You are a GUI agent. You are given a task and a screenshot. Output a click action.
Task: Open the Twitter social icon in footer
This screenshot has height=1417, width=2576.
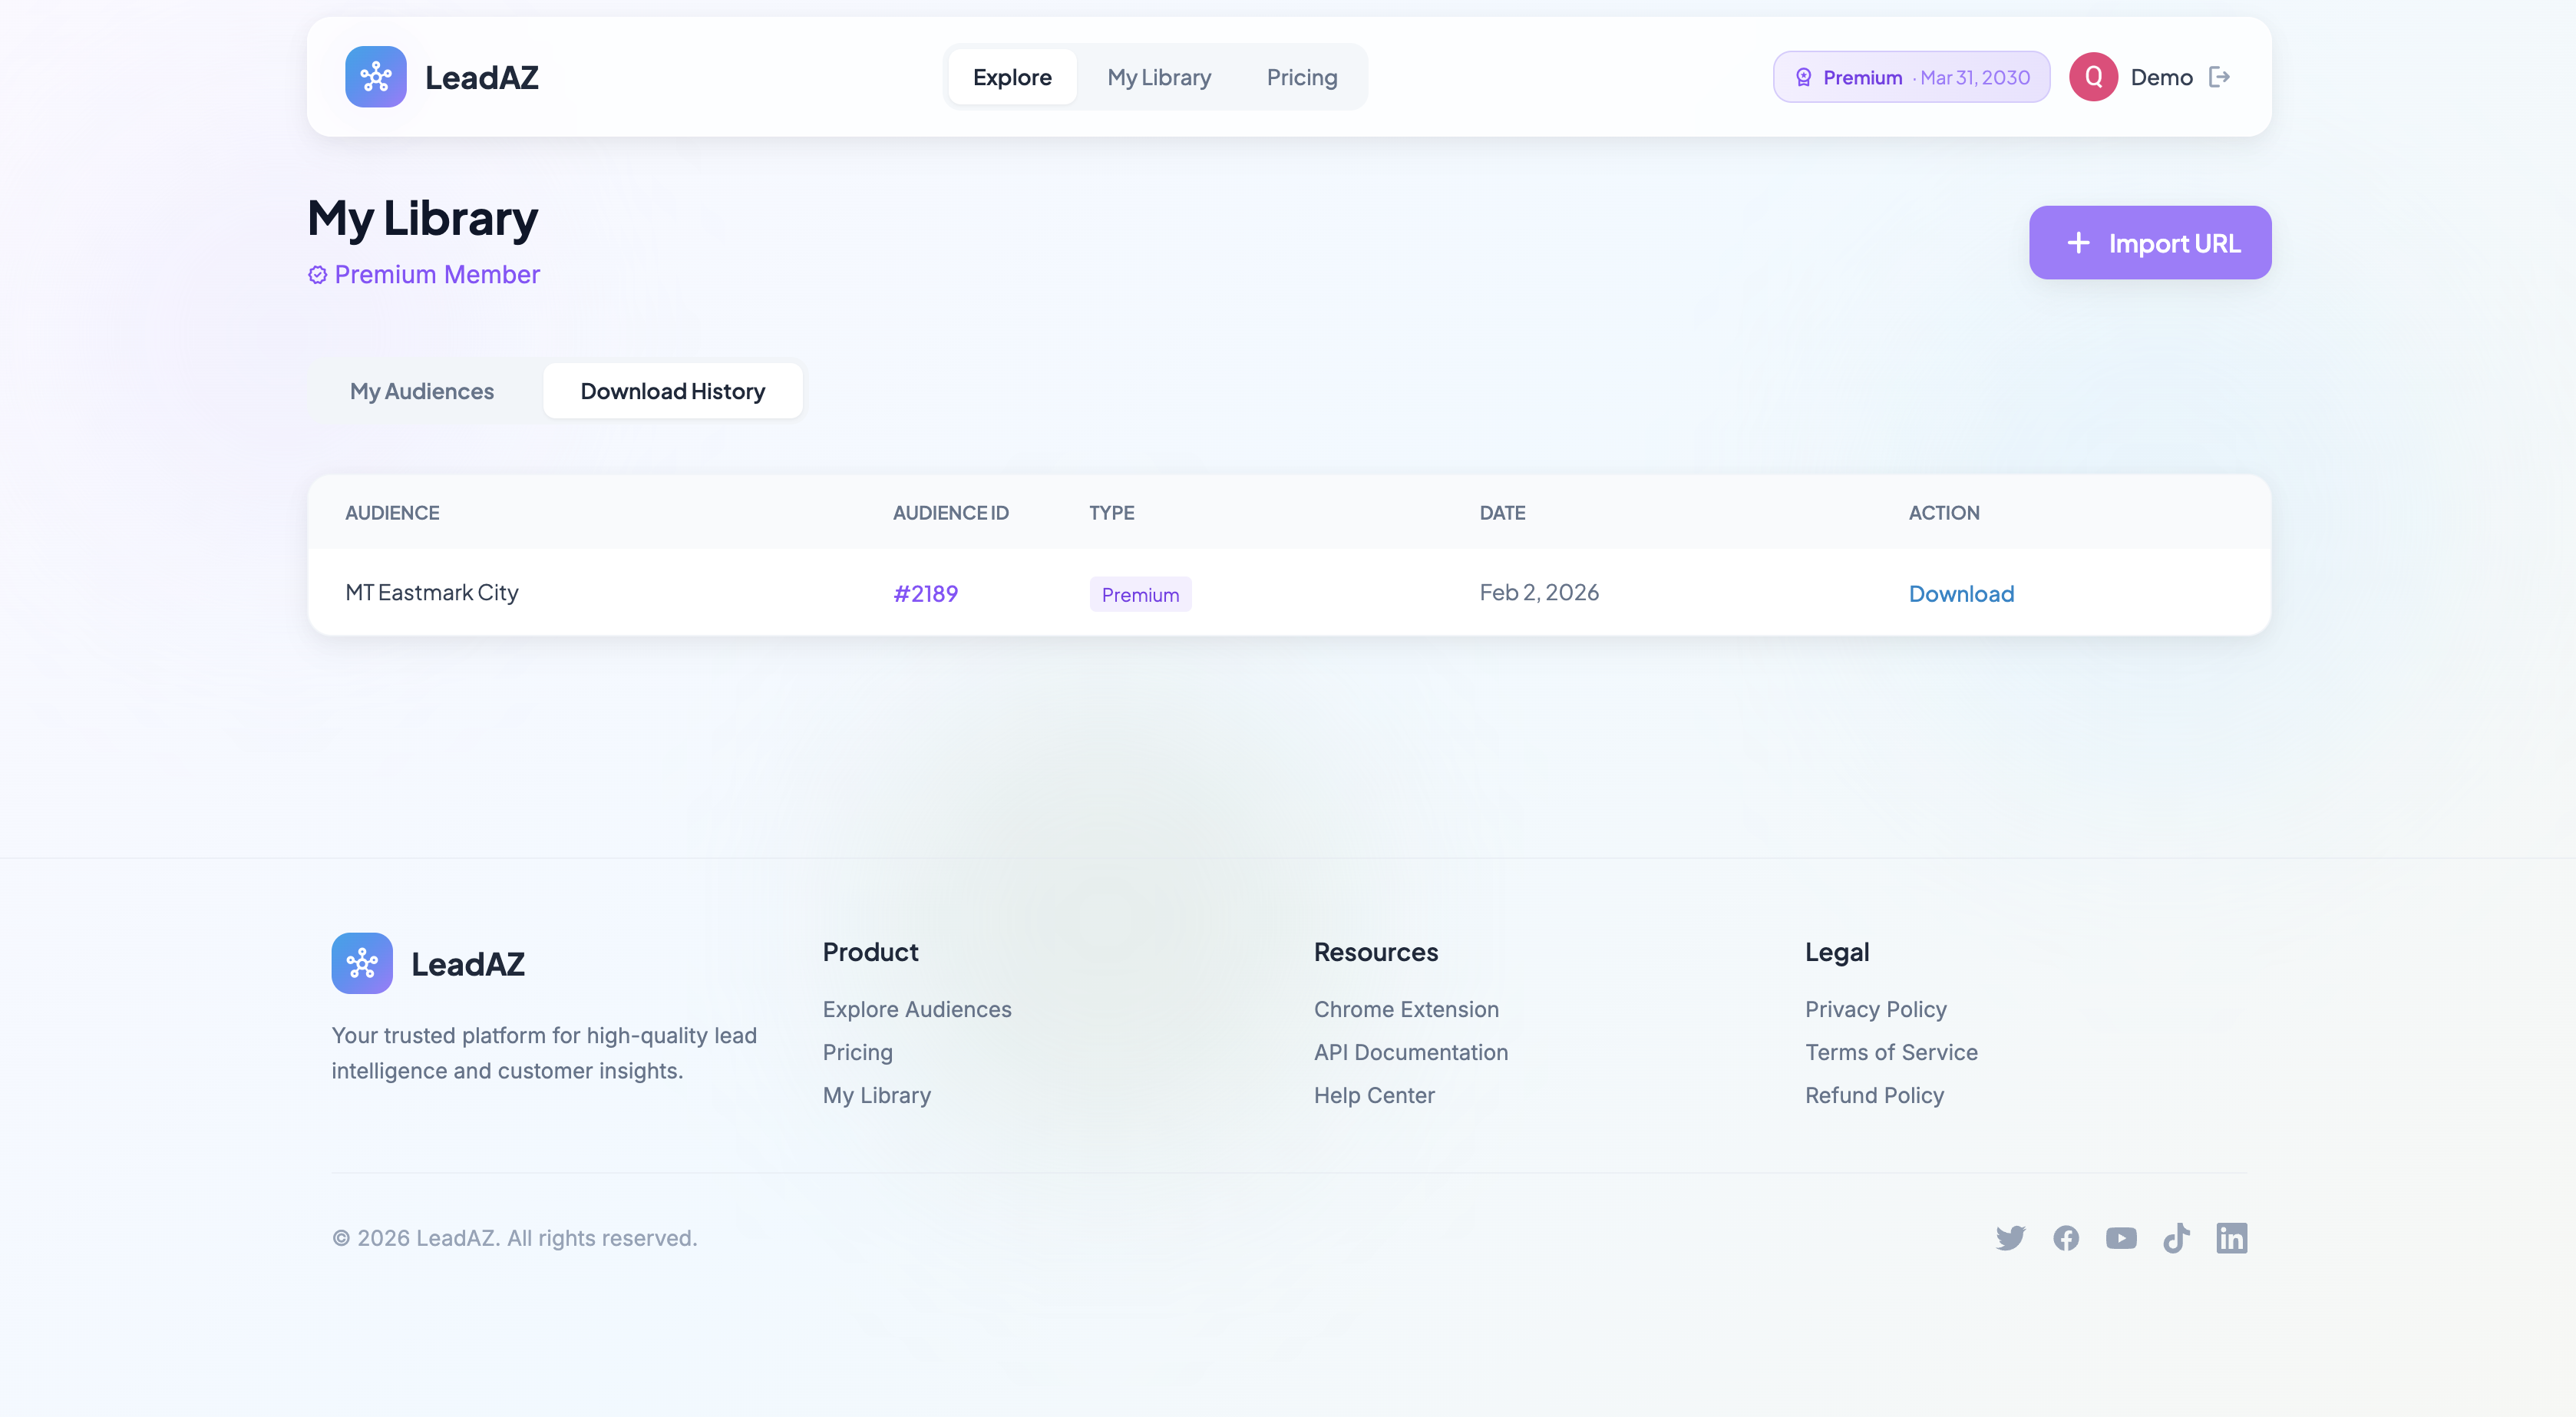point(2010,1238)
